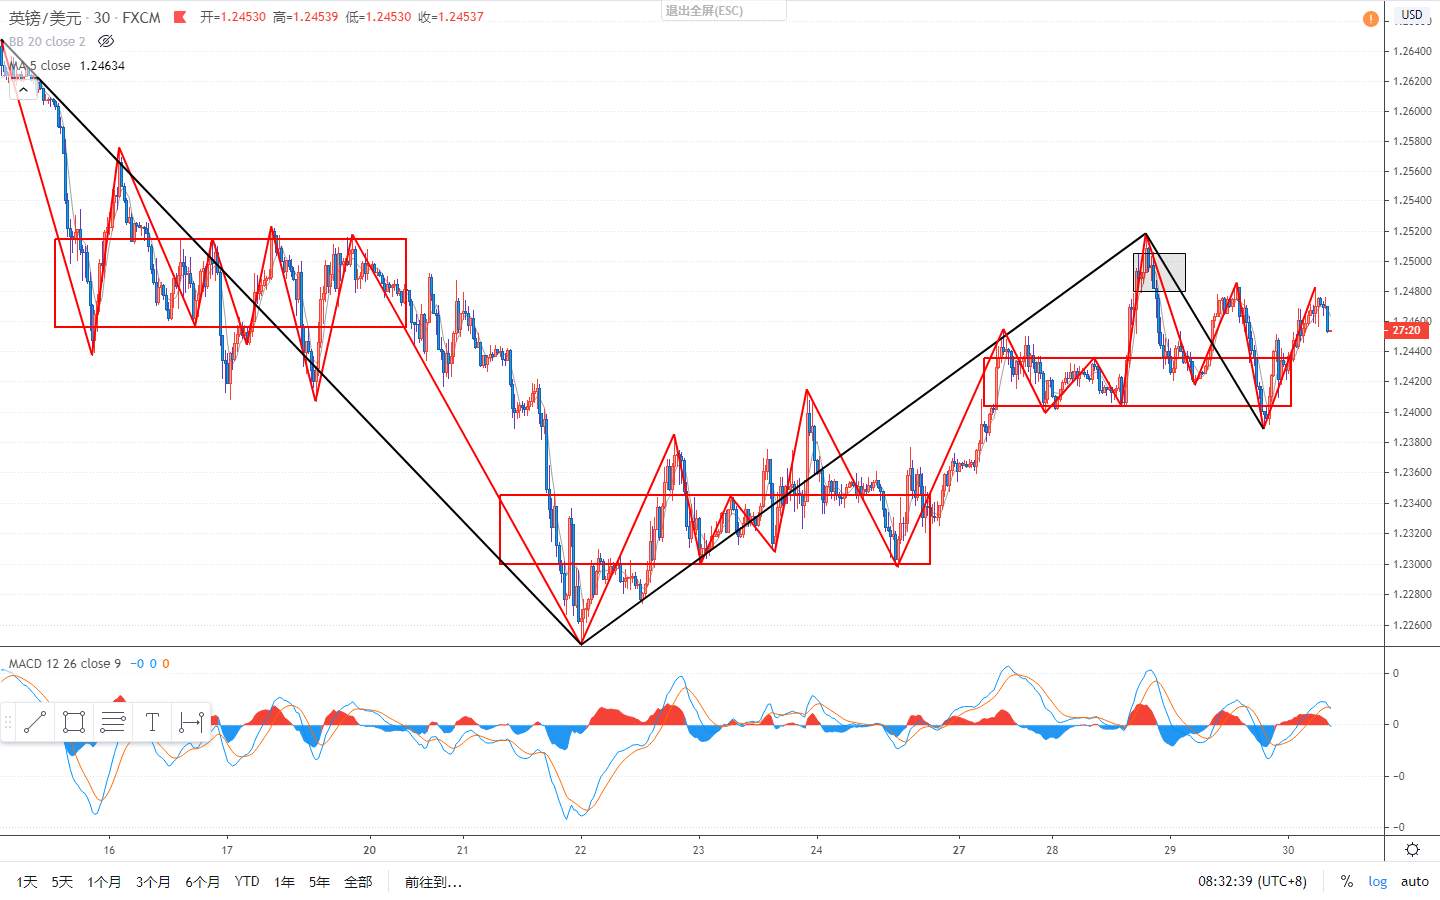Image resolution: width=1440 pixels, height=900 pixels.
Task: Set time range to 1年
Action: click(284, 881)
